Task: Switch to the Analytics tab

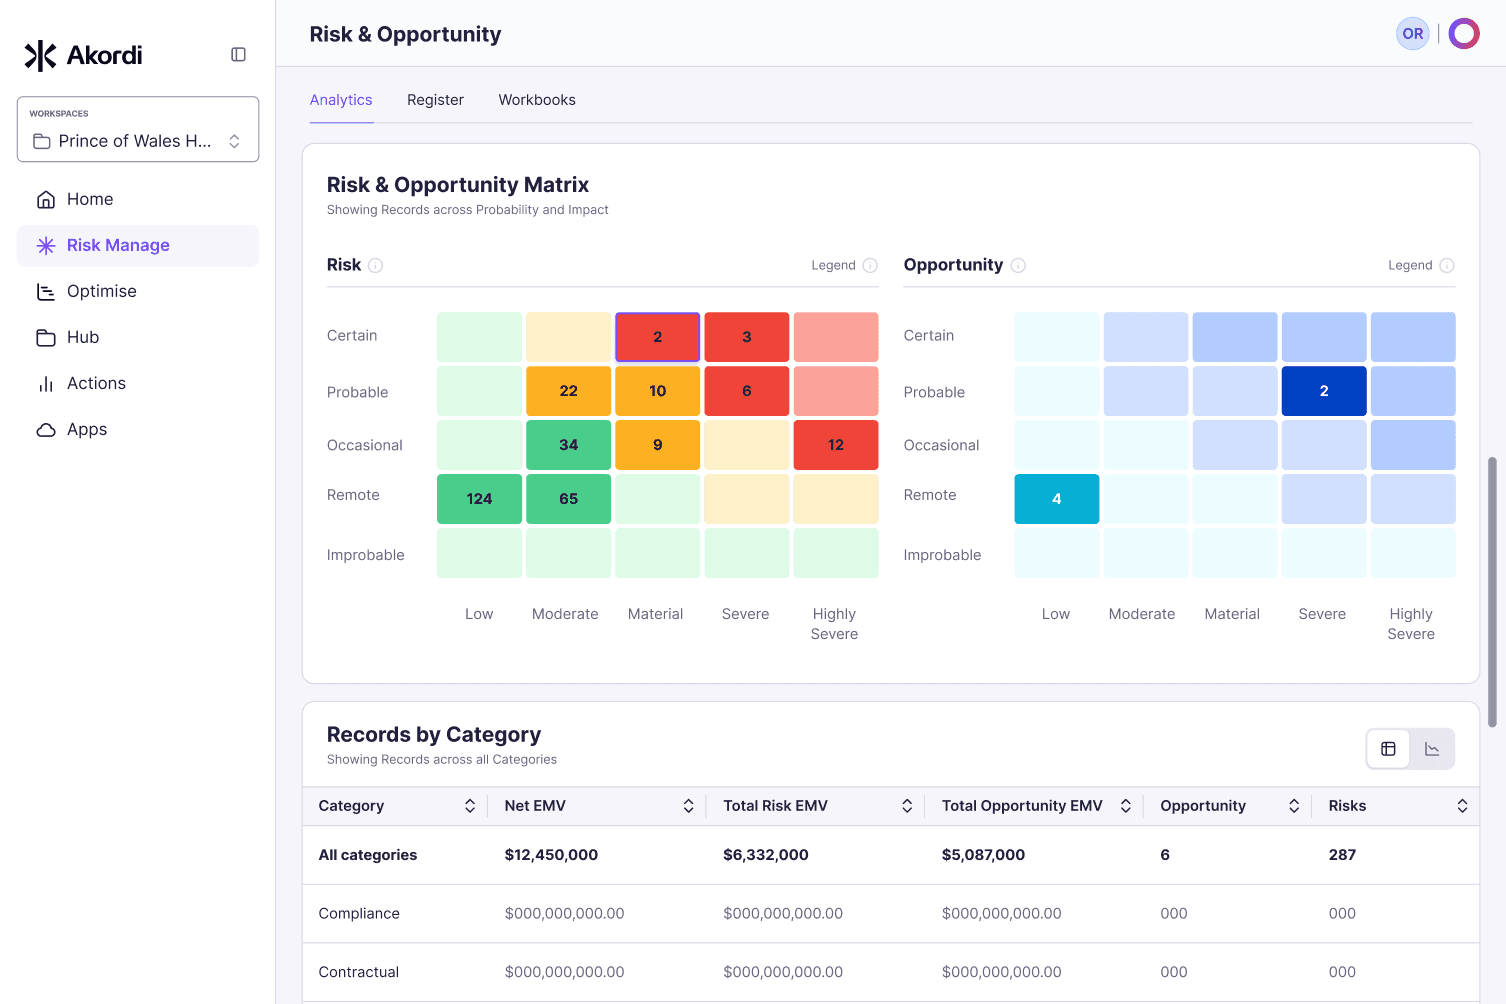Action: click(341, 100)
